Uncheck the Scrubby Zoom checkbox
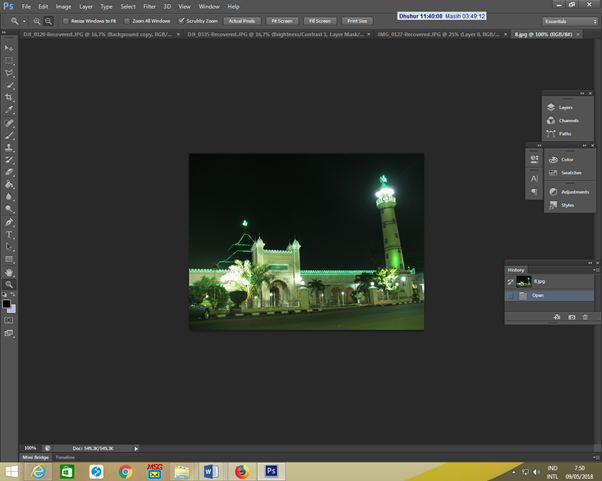The image size is (602, 481). [180, 20]
